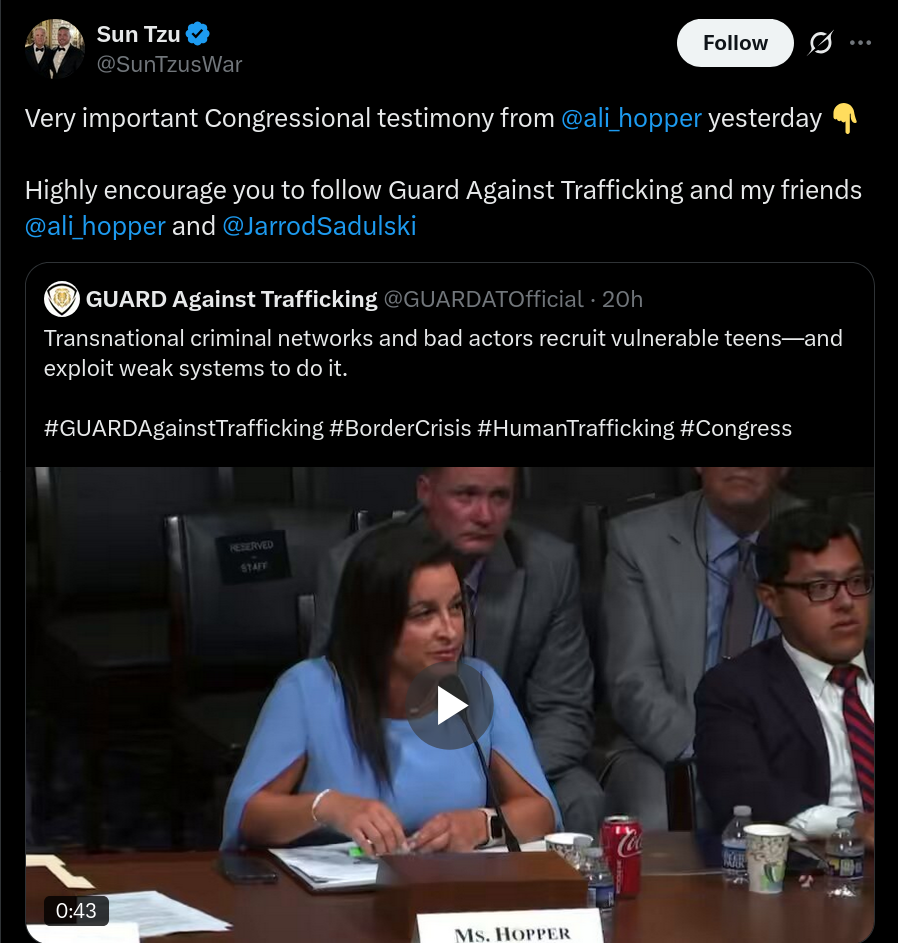898x943 pixels.
Task: Open the three-dot more options menu
Action: click(x=861, y=43)
